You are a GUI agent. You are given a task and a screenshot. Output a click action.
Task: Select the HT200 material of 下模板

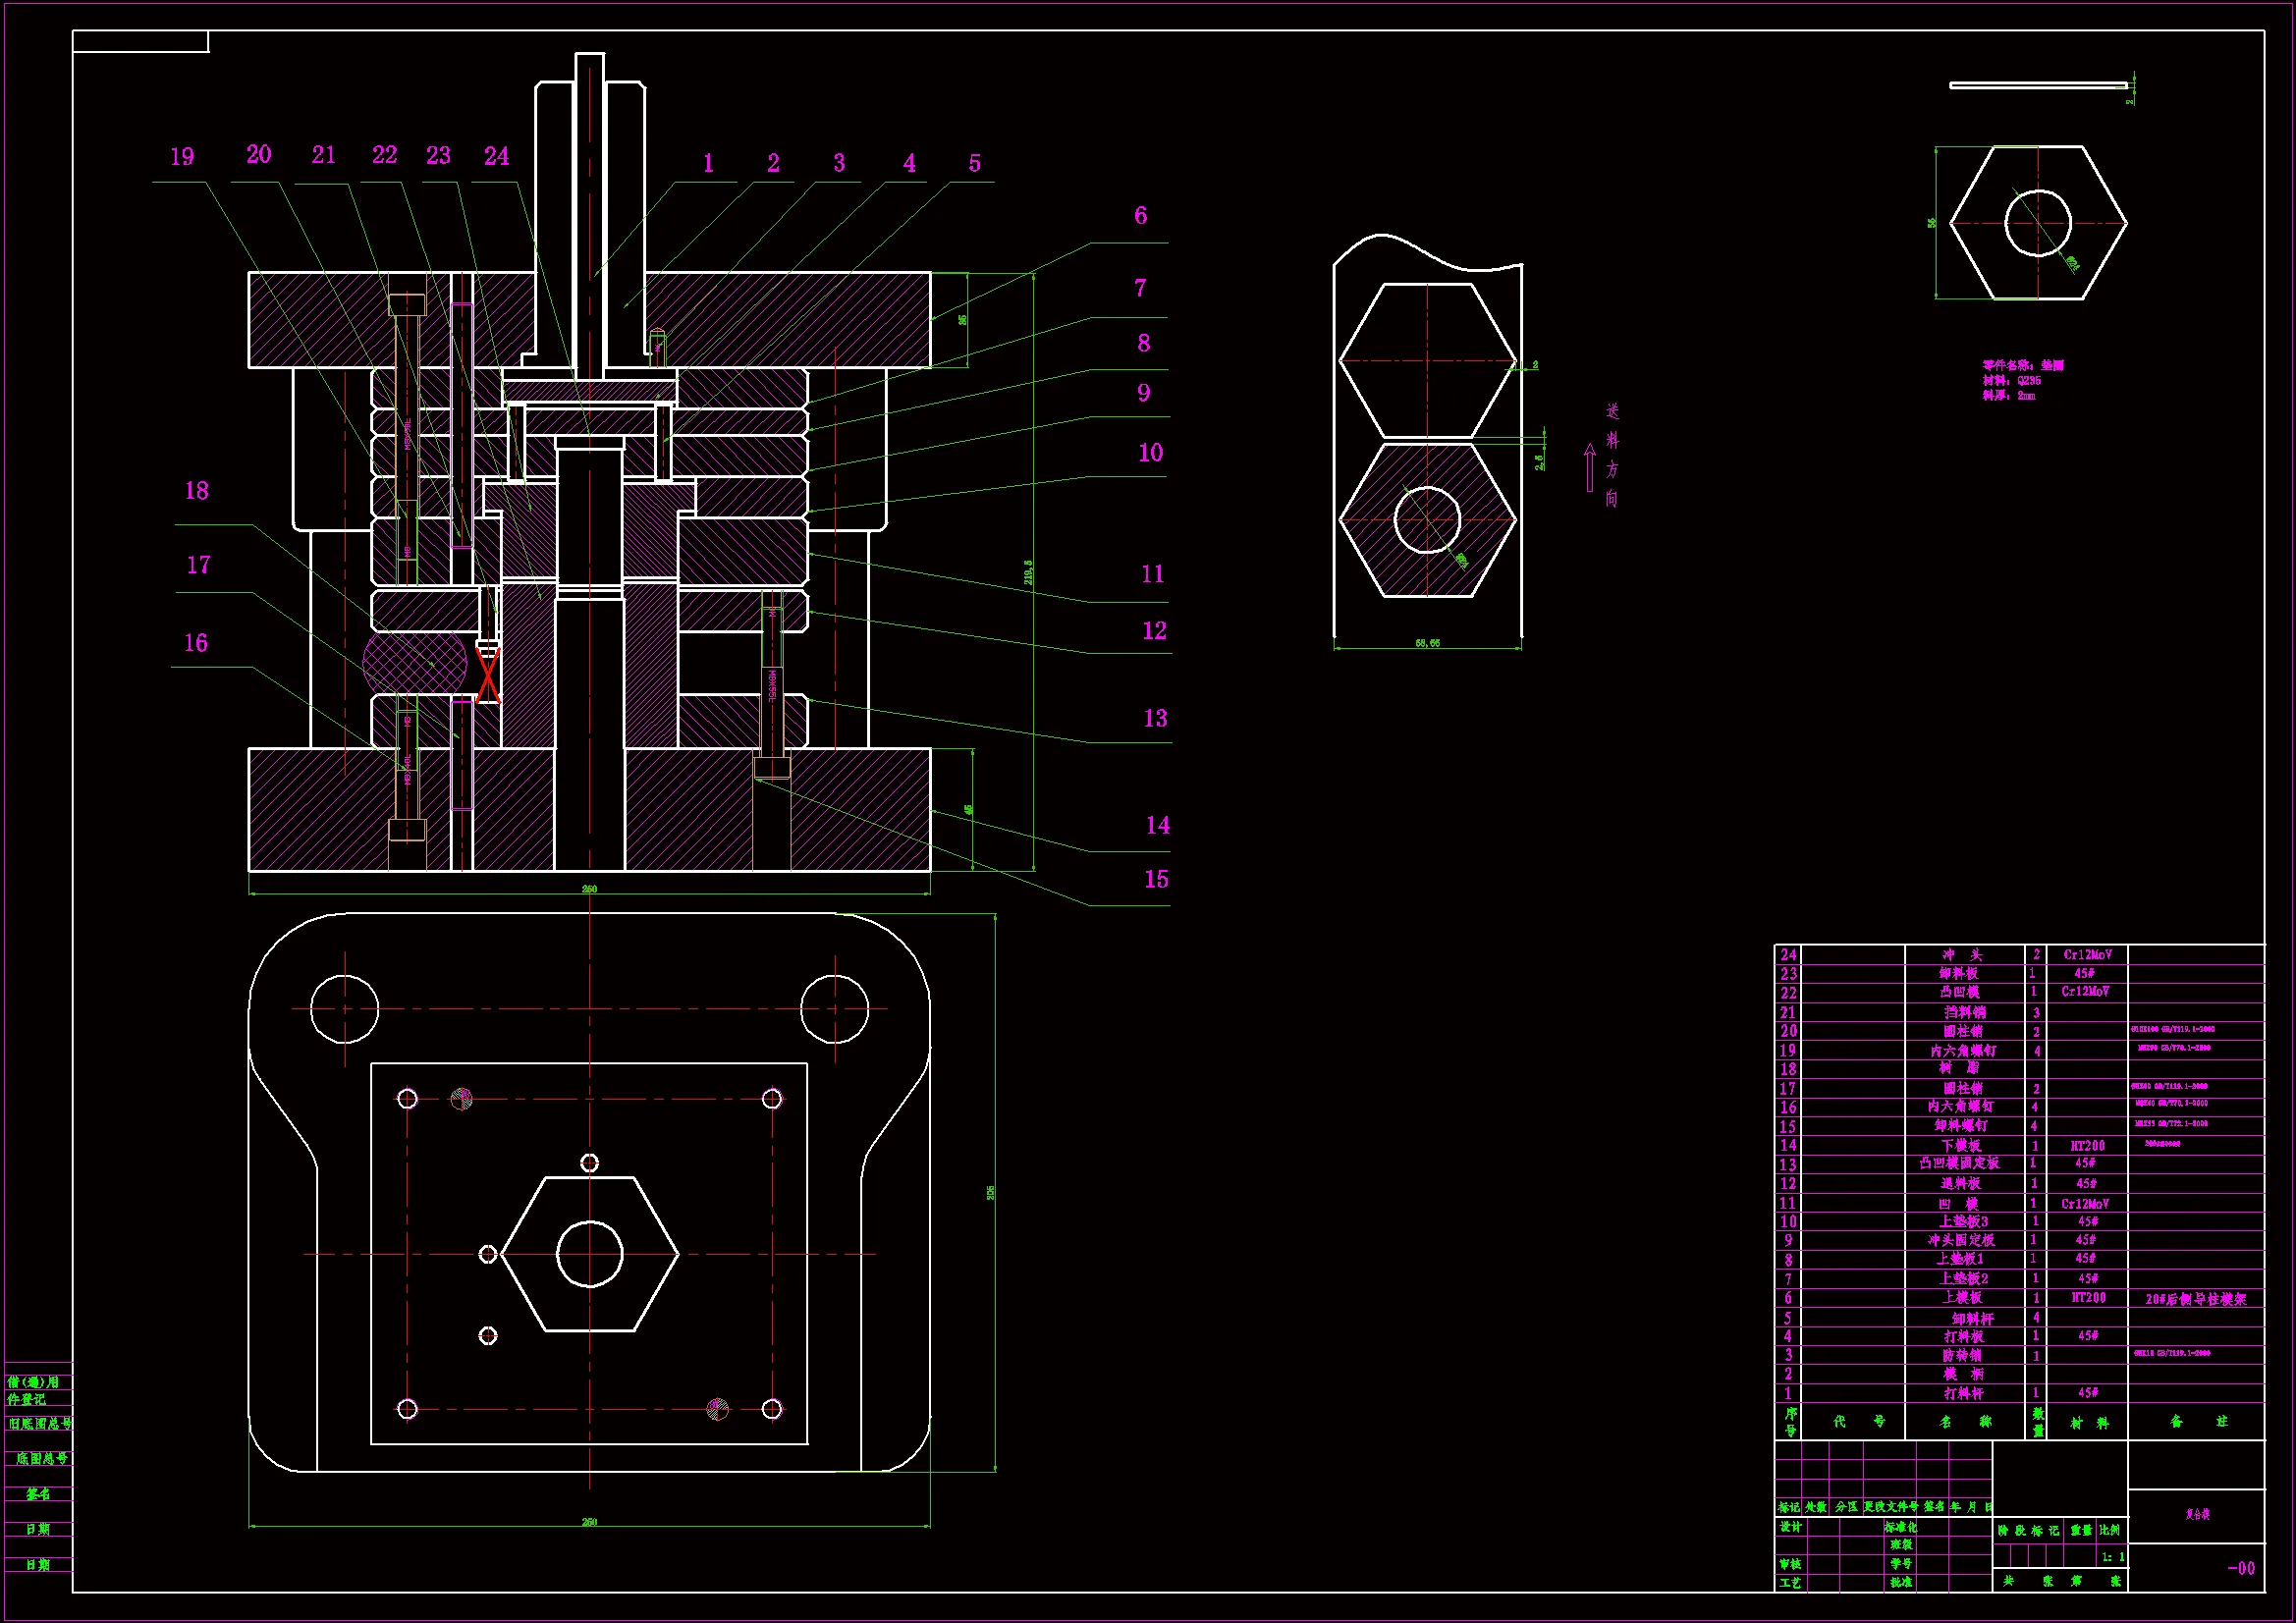click(2087, 1146)
